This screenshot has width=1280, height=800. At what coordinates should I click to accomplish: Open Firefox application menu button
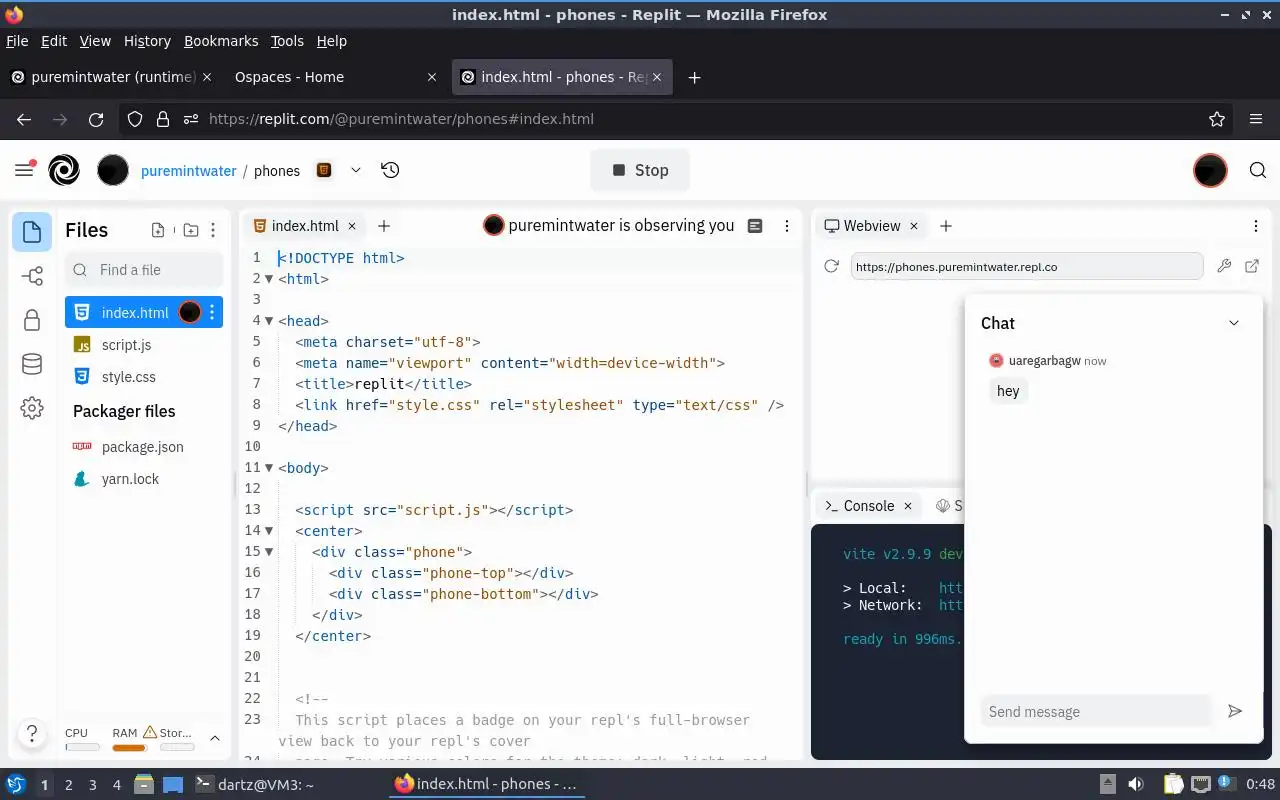pos(1256,119)
